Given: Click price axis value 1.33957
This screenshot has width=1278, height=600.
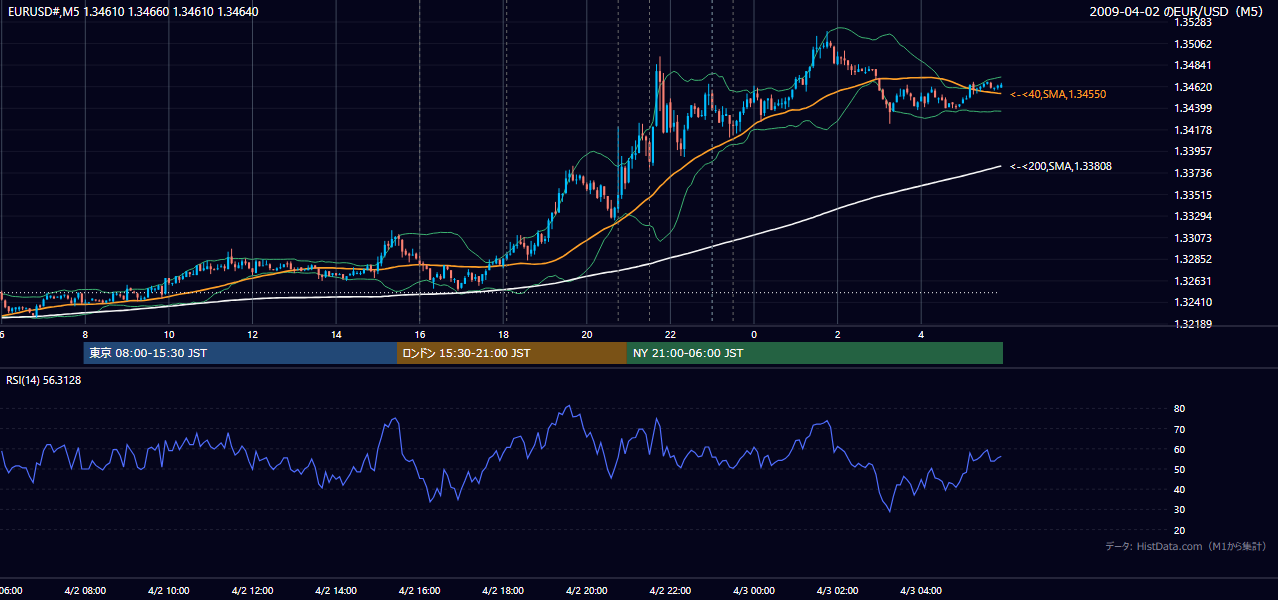Looking at the screenshot, I should [1192, 152].
